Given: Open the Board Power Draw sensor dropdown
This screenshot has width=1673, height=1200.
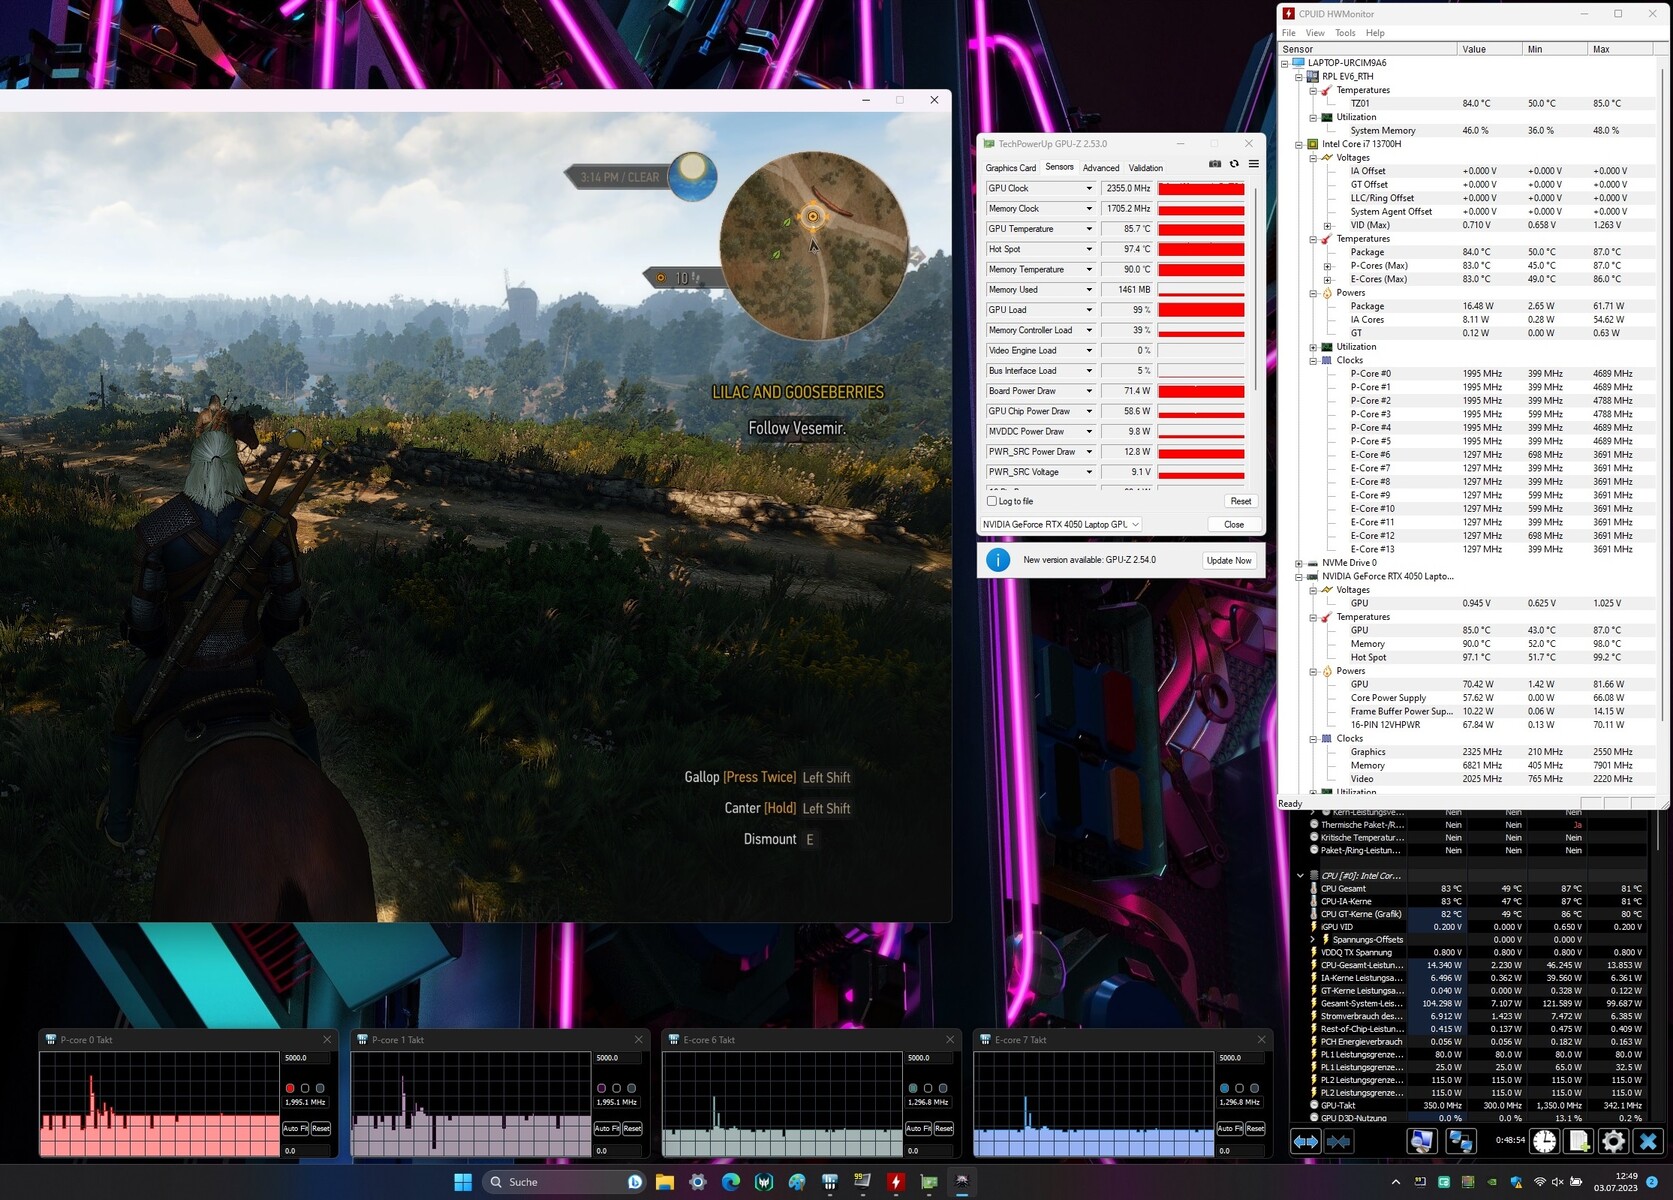Looking at the screenshot, I should pos(1089,391).
